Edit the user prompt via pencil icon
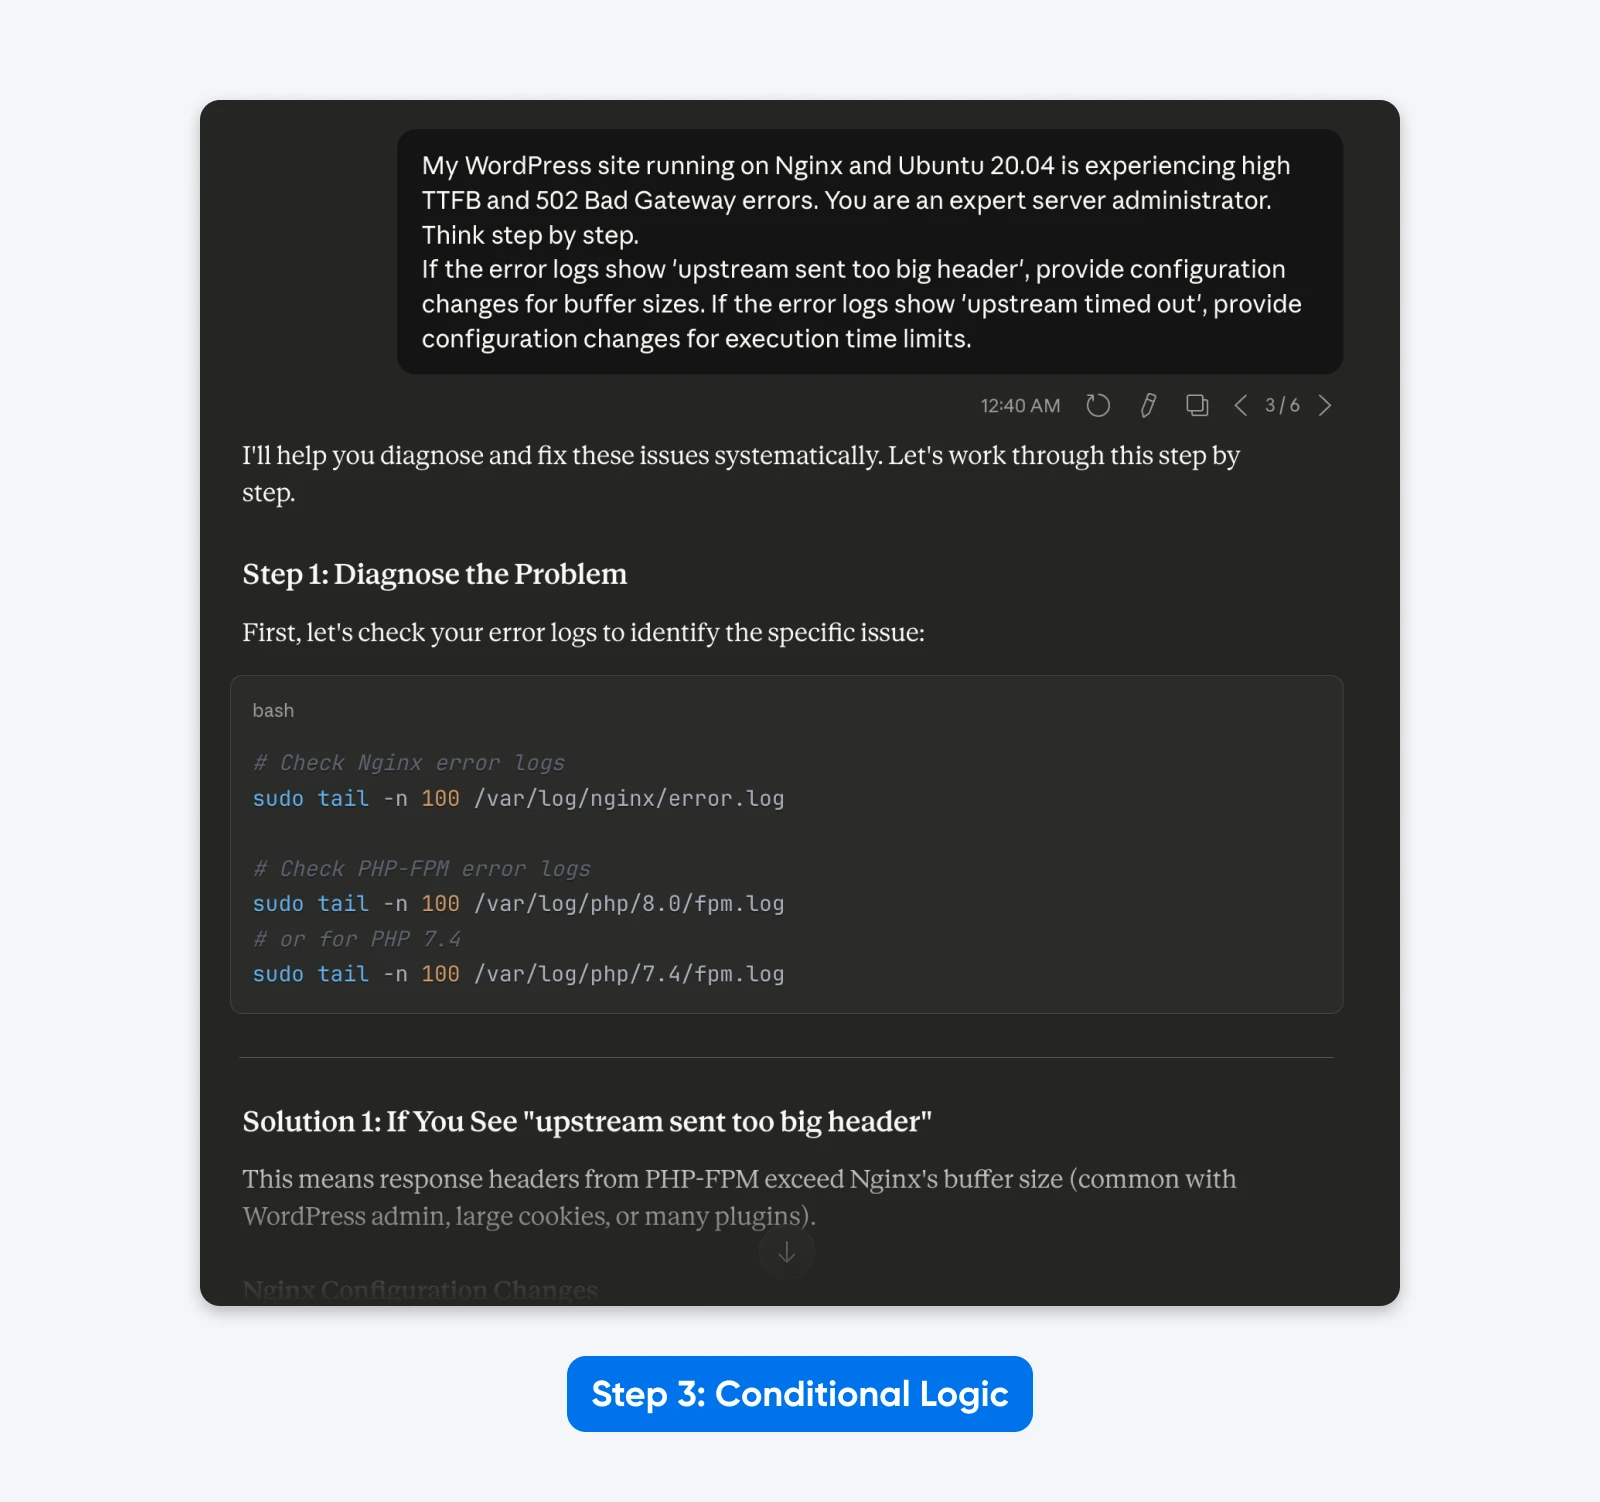1600x1502 pixels. point(1146,405)
